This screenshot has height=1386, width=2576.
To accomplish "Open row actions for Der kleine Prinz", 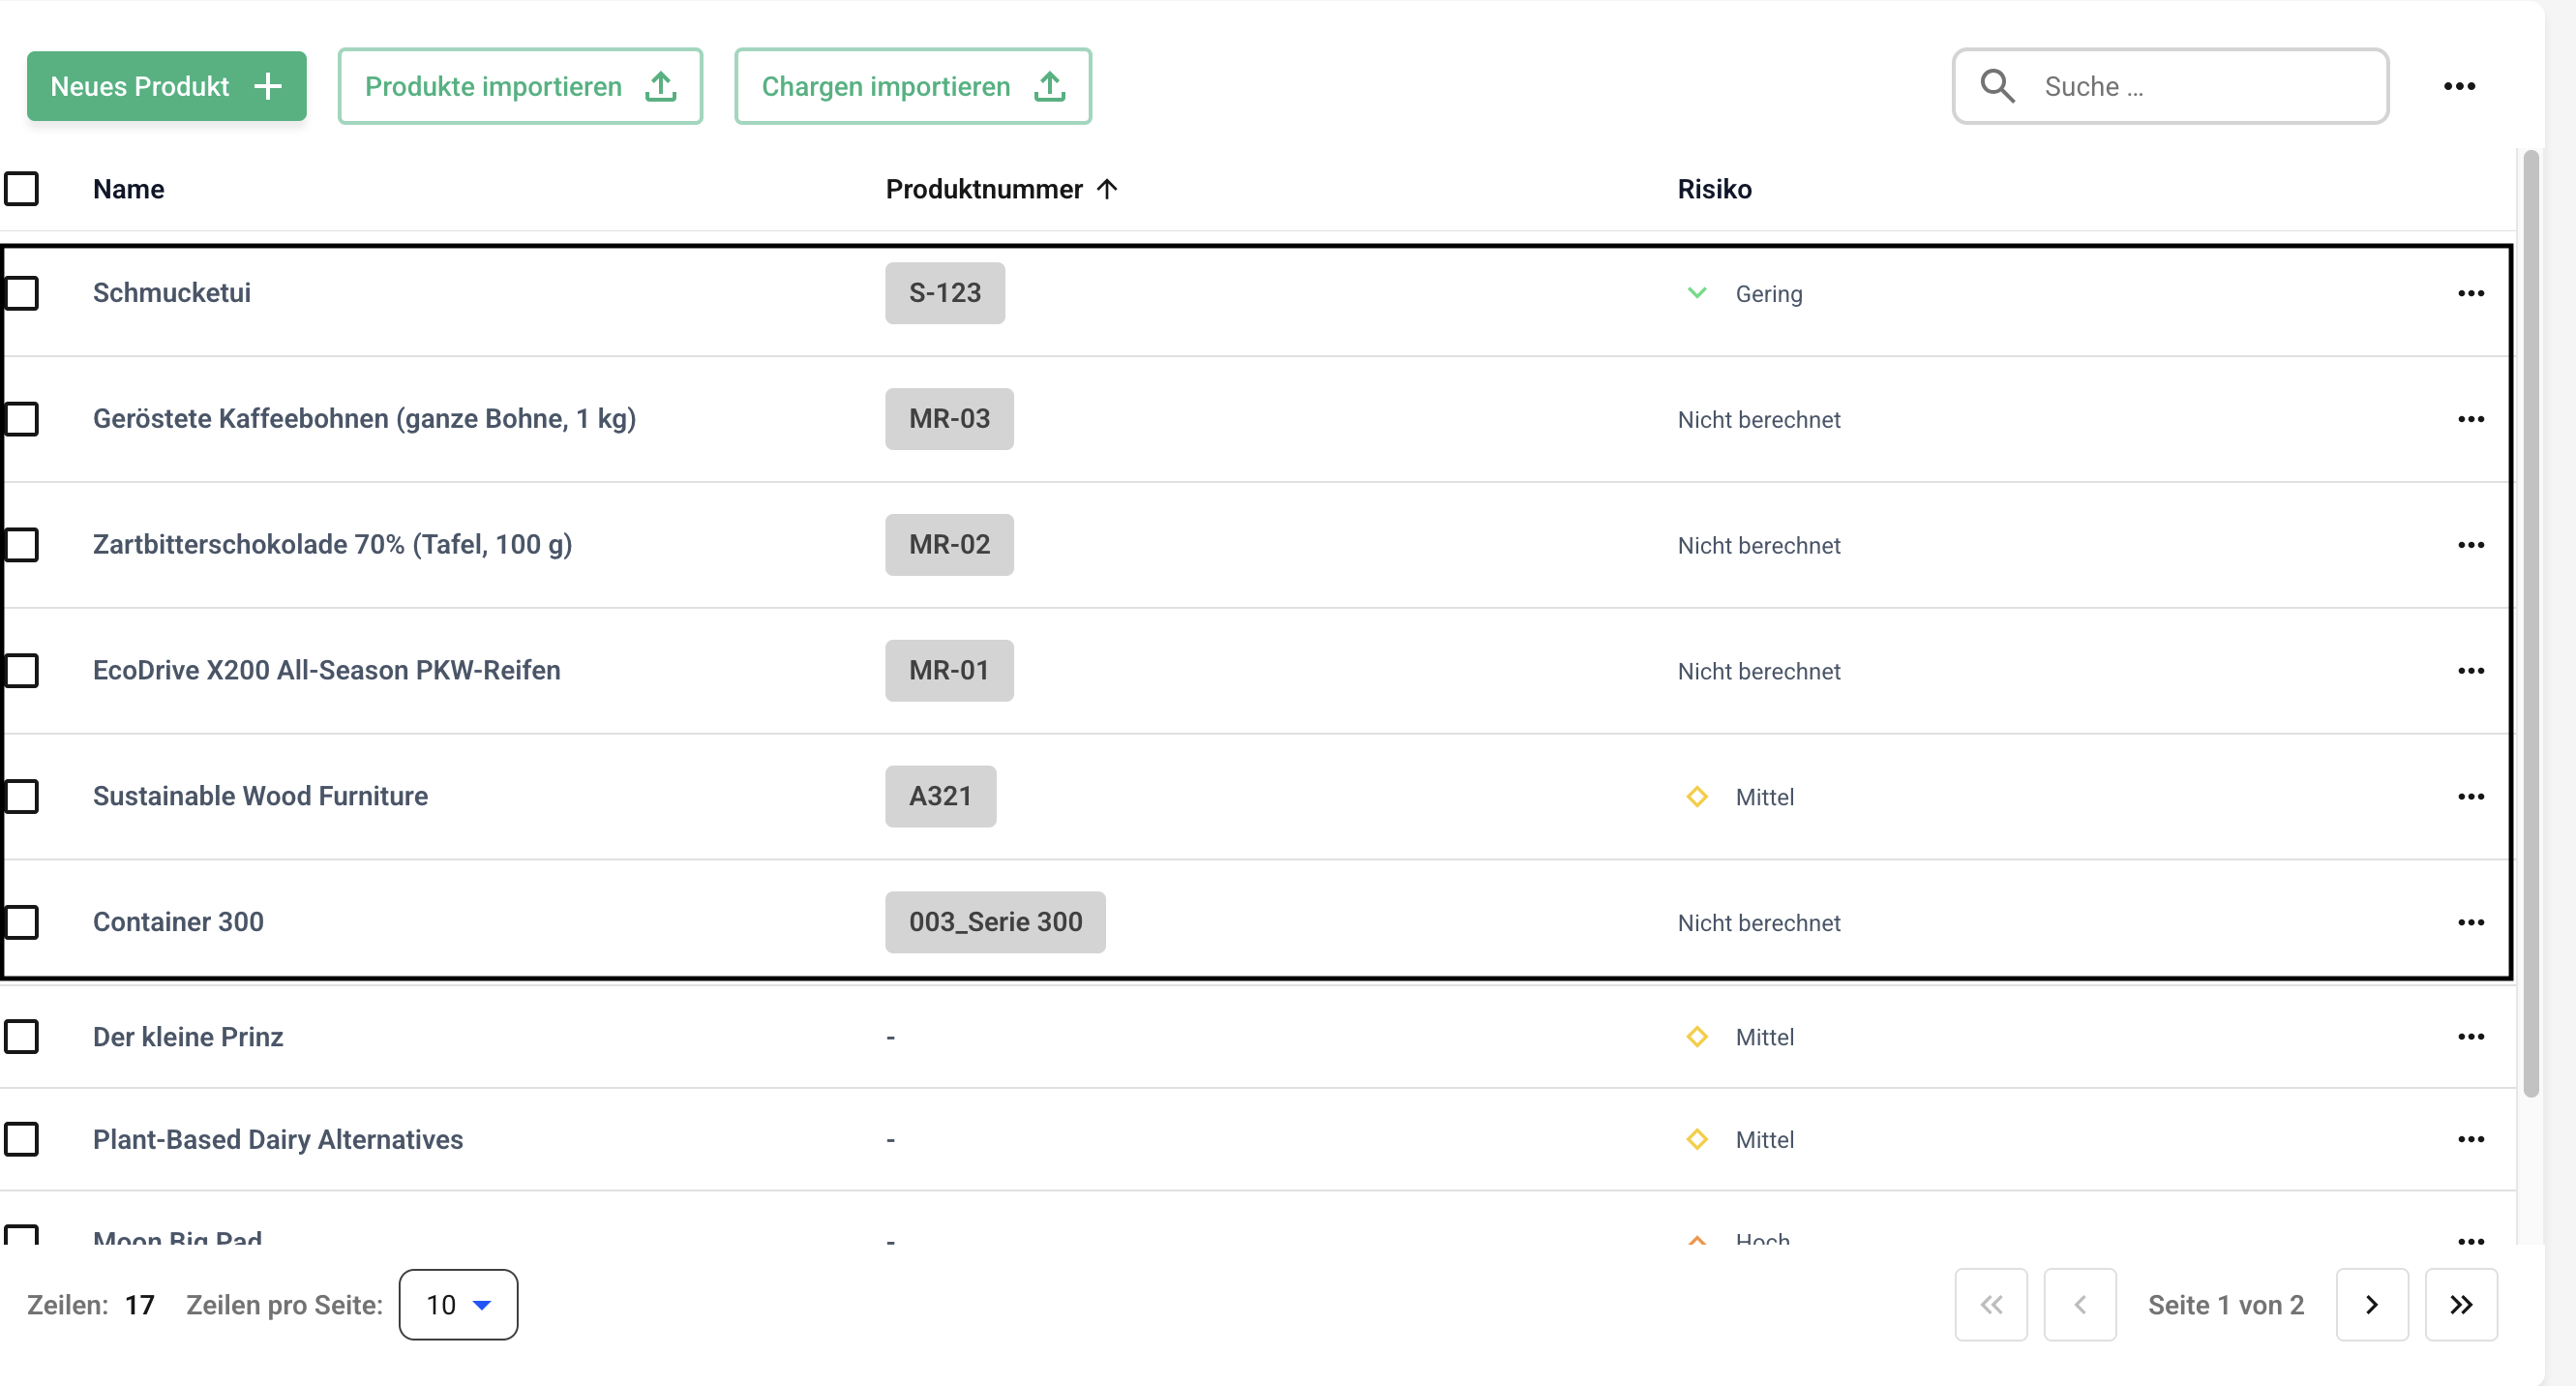I will click(2470, 1037).
